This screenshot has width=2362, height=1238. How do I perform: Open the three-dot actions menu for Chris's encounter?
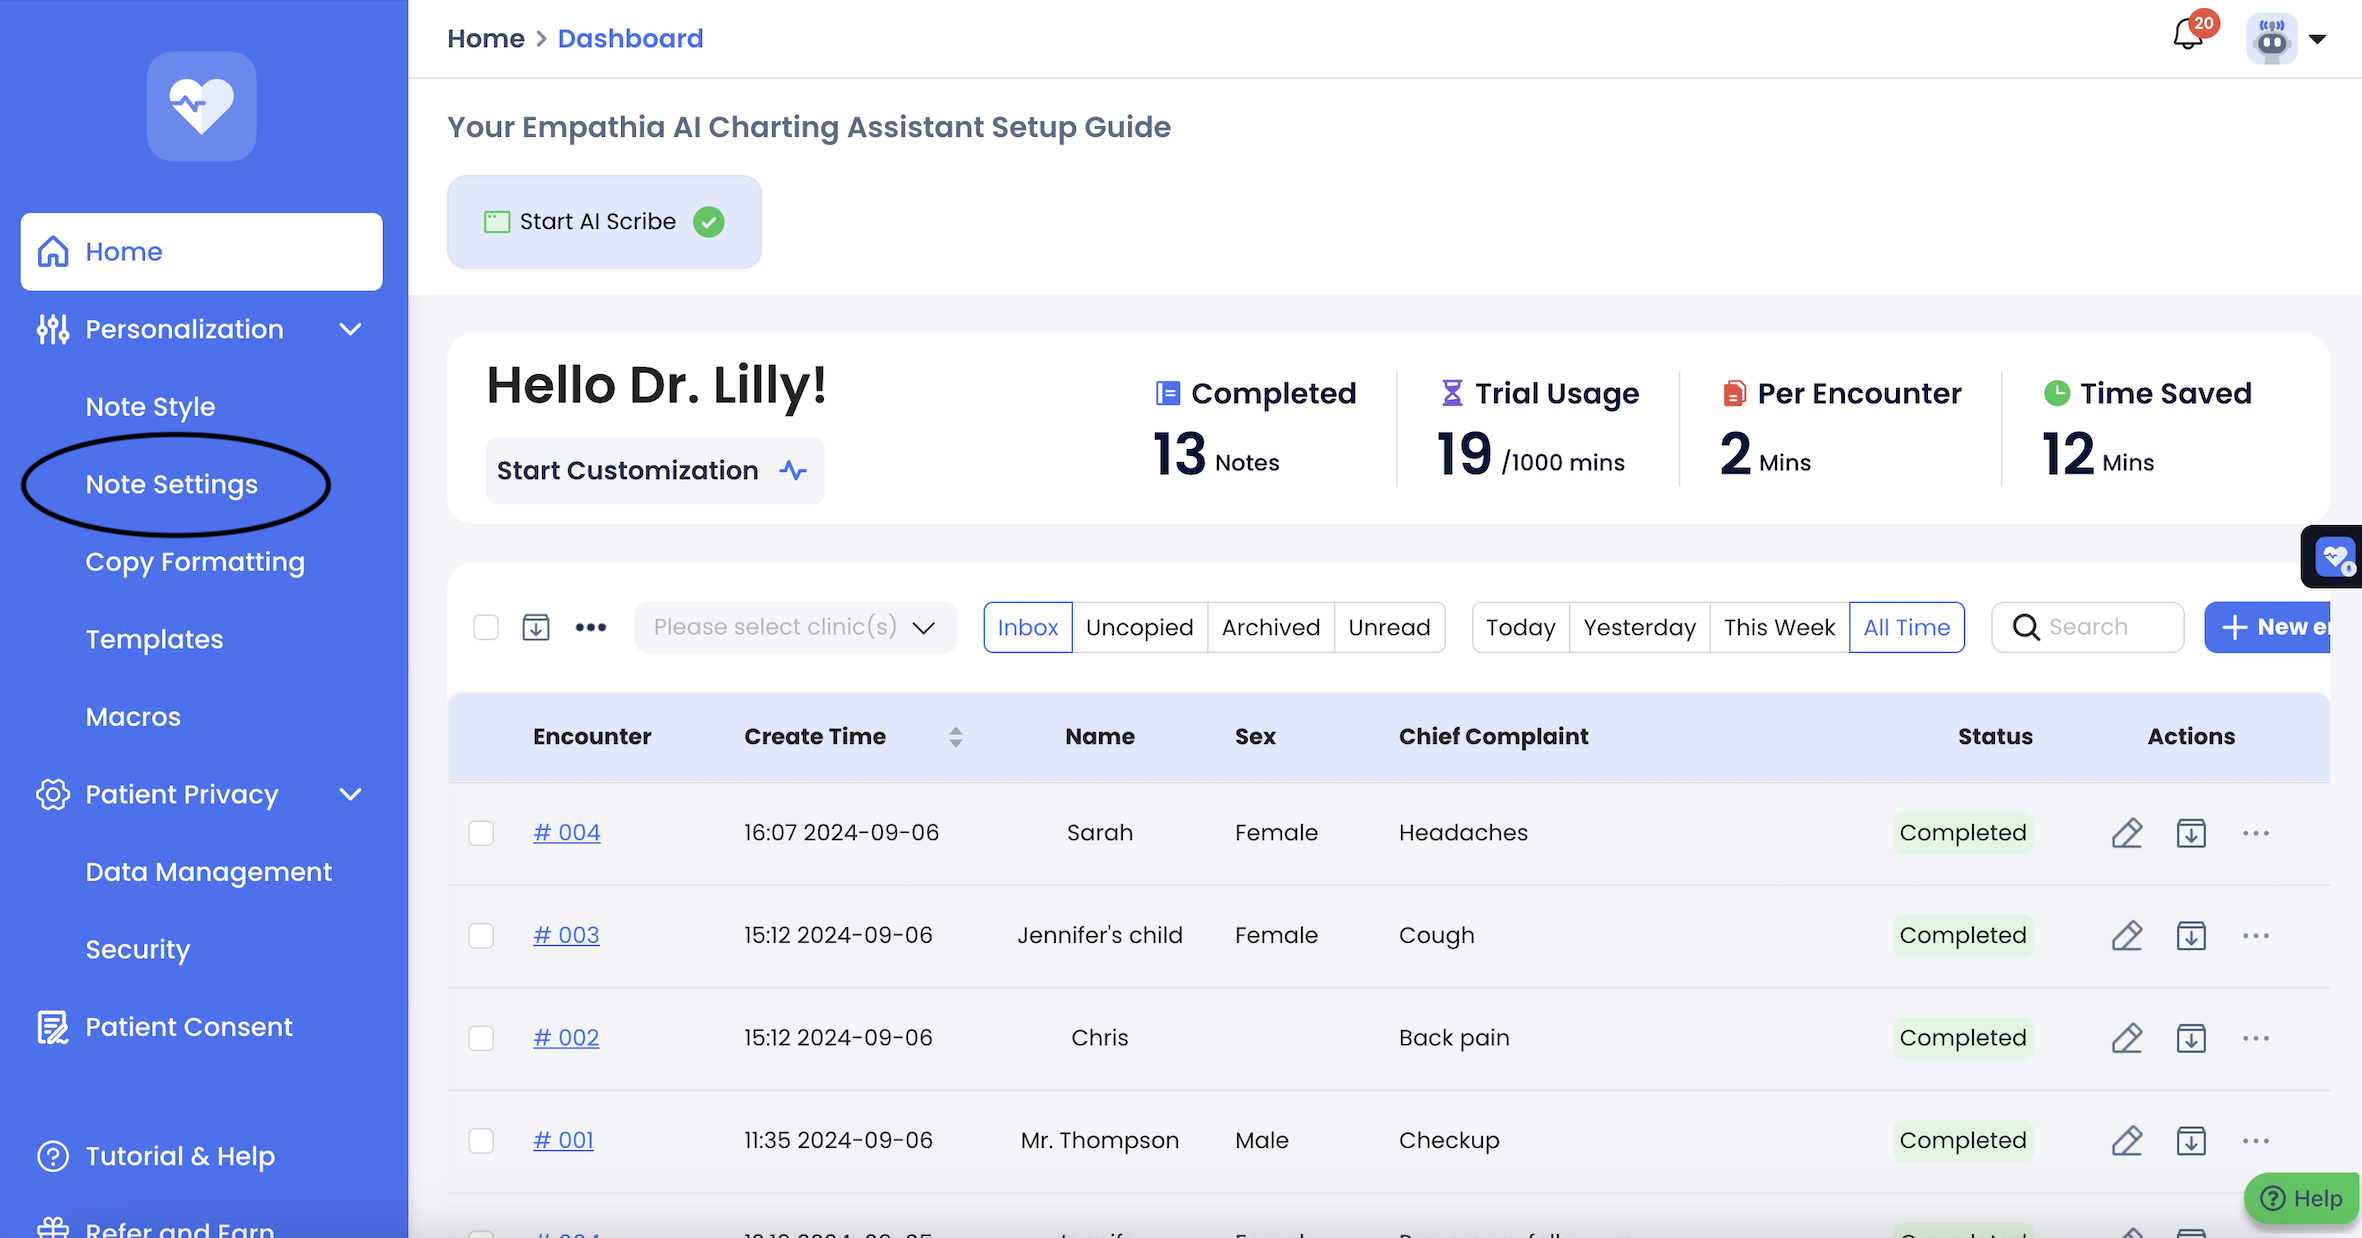[x=2256, y=1038]
